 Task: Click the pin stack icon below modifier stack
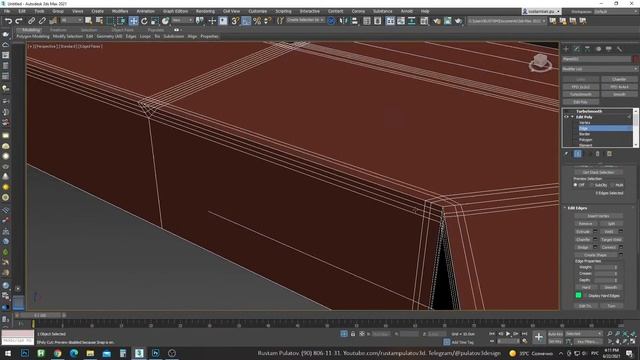pyautogui.click(x=567, y=154)
